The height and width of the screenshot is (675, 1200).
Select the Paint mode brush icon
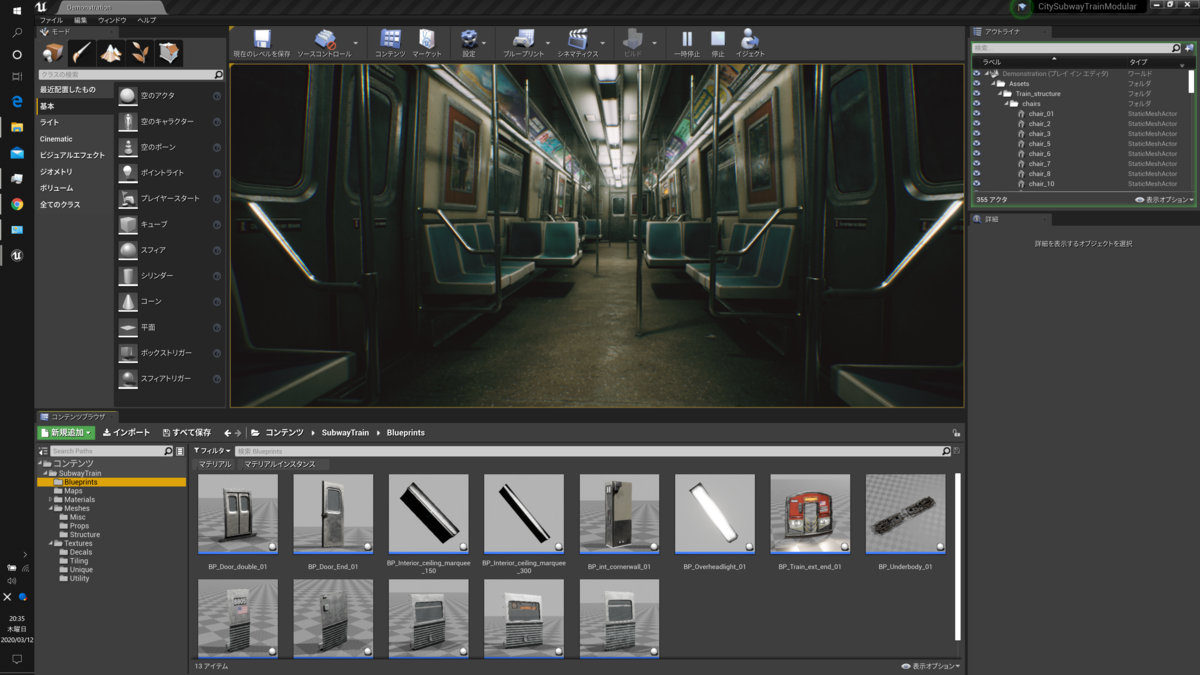(x=82, y=52)
